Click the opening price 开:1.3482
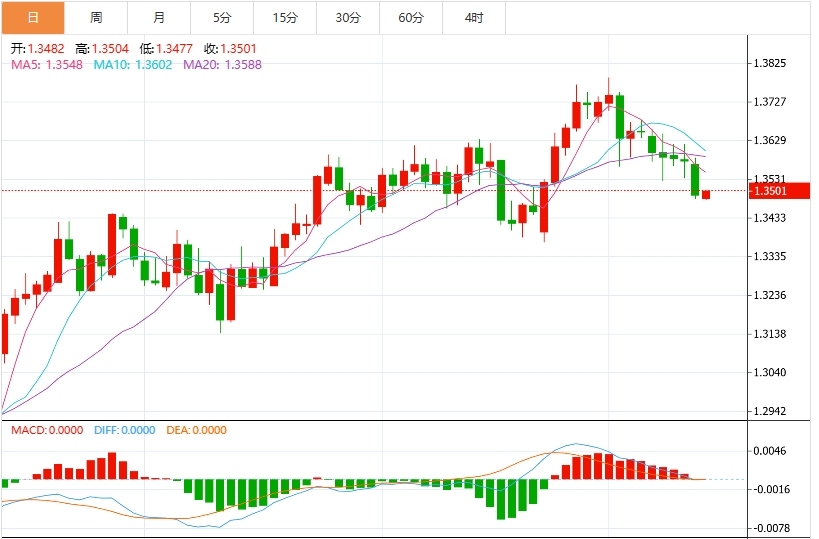The image size is (819, 539). click(38, 49)
